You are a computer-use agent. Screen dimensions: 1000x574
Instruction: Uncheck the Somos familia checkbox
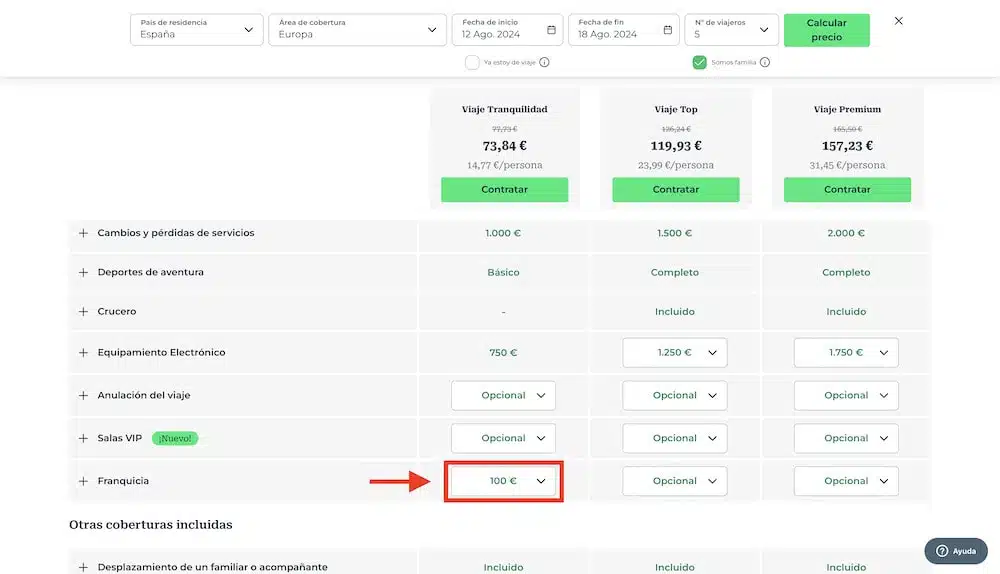coord(700,63)
